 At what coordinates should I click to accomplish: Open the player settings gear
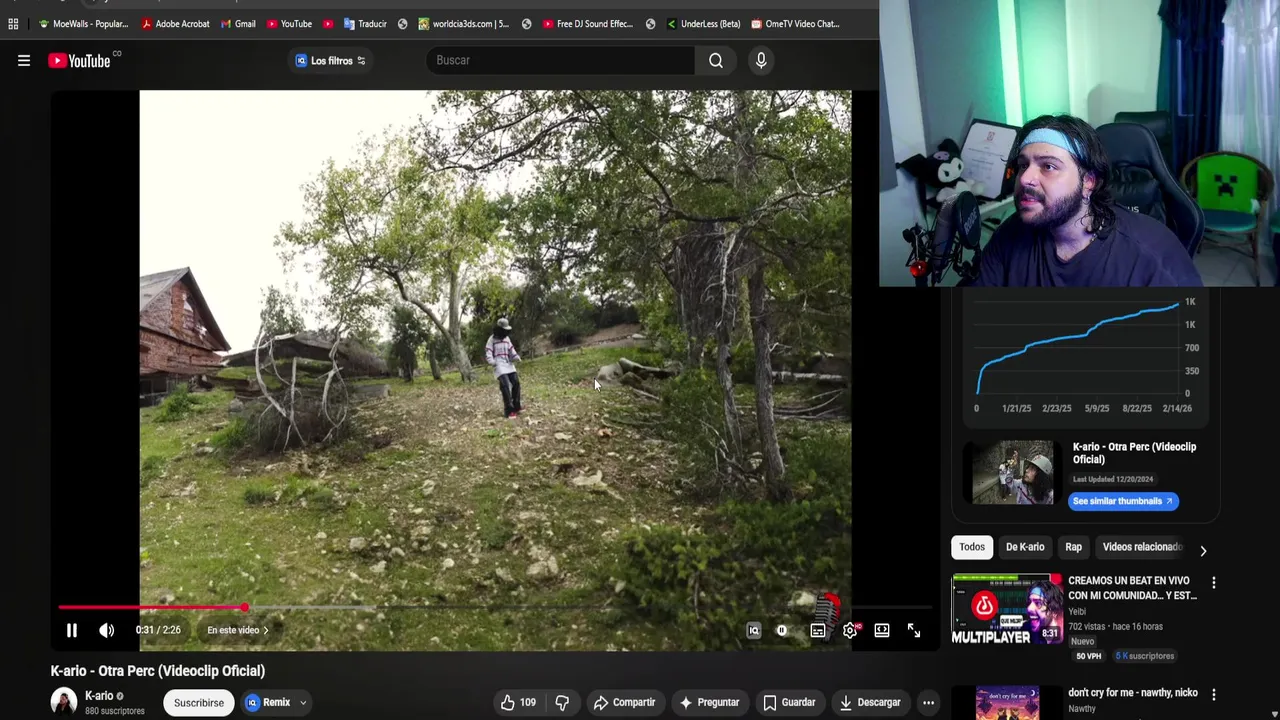[850, 630]
